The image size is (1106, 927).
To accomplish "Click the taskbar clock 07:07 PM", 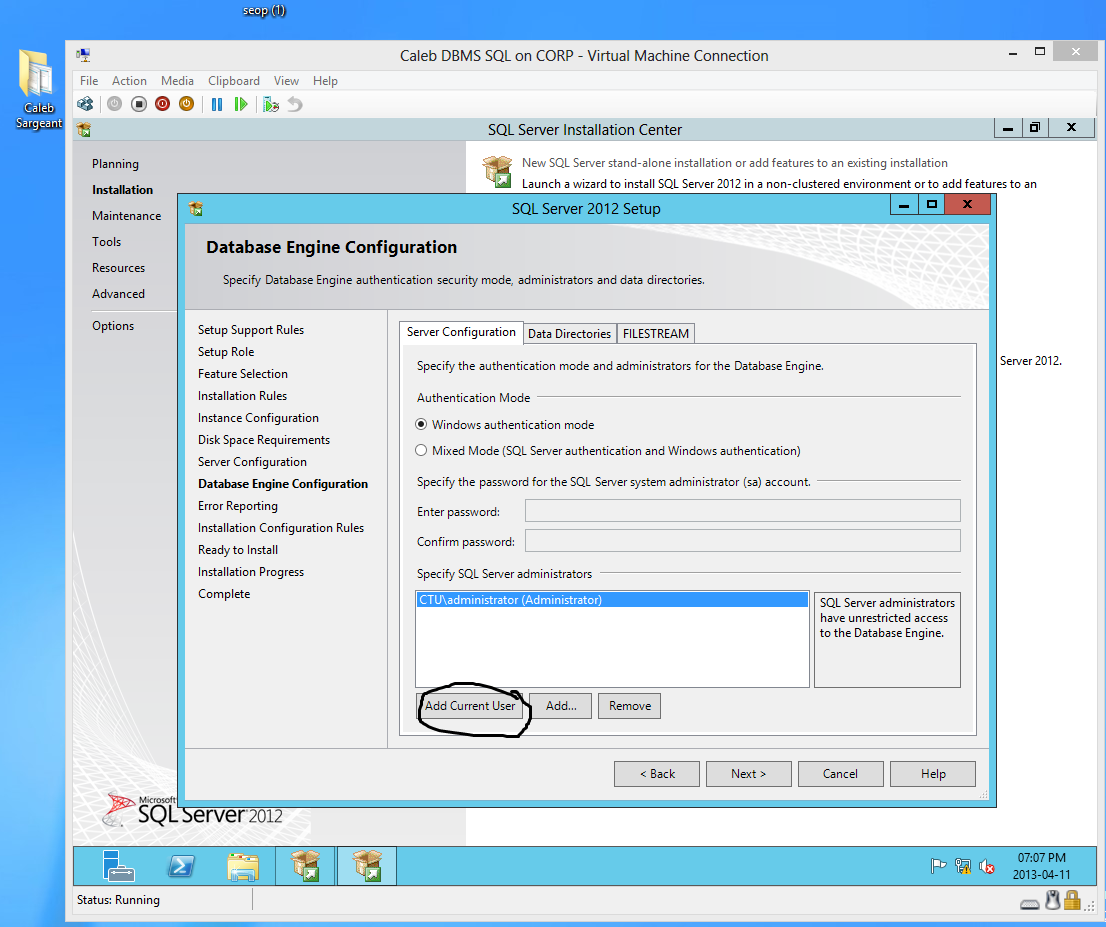I will click(1041, 858).
